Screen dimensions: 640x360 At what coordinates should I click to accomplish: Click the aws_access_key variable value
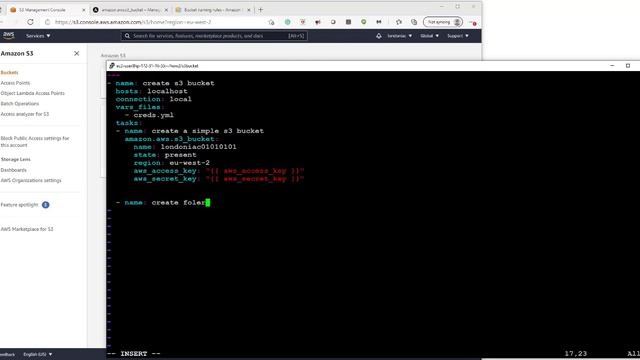pos(255,171)
